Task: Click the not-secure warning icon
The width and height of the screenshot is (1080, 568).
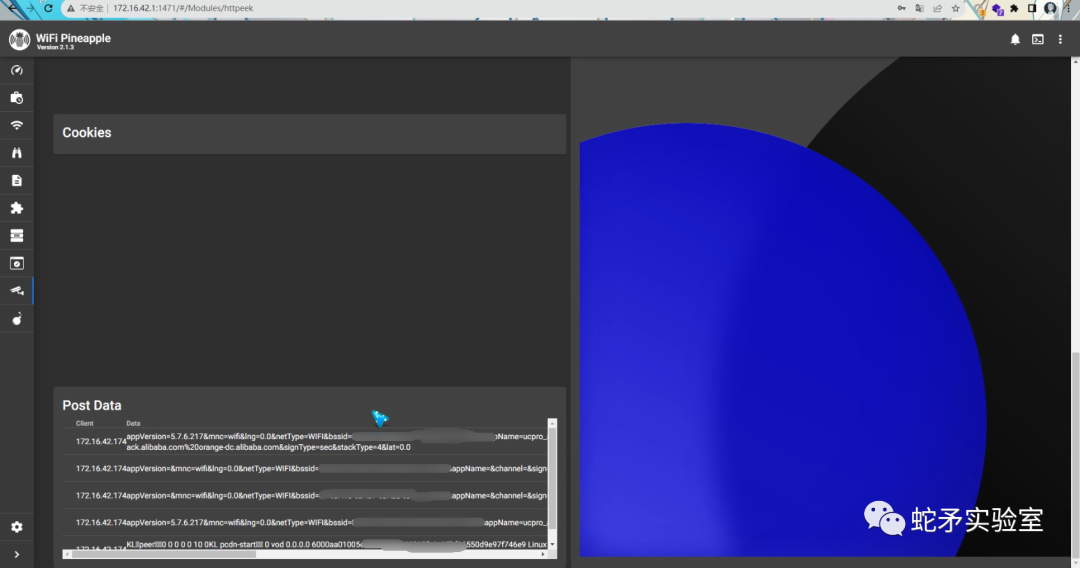Action: tap(71, 8)
